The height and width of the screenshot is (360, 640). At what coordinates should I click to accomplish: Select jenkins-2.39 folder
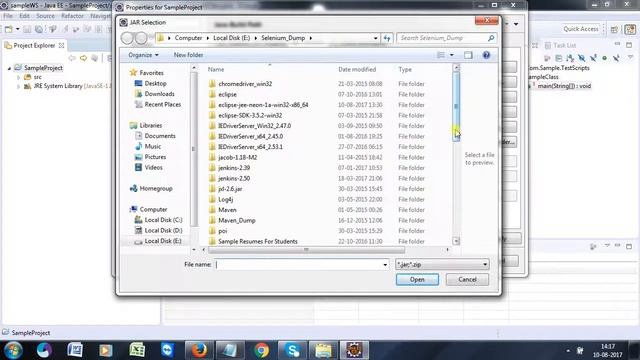pos(234,168)
